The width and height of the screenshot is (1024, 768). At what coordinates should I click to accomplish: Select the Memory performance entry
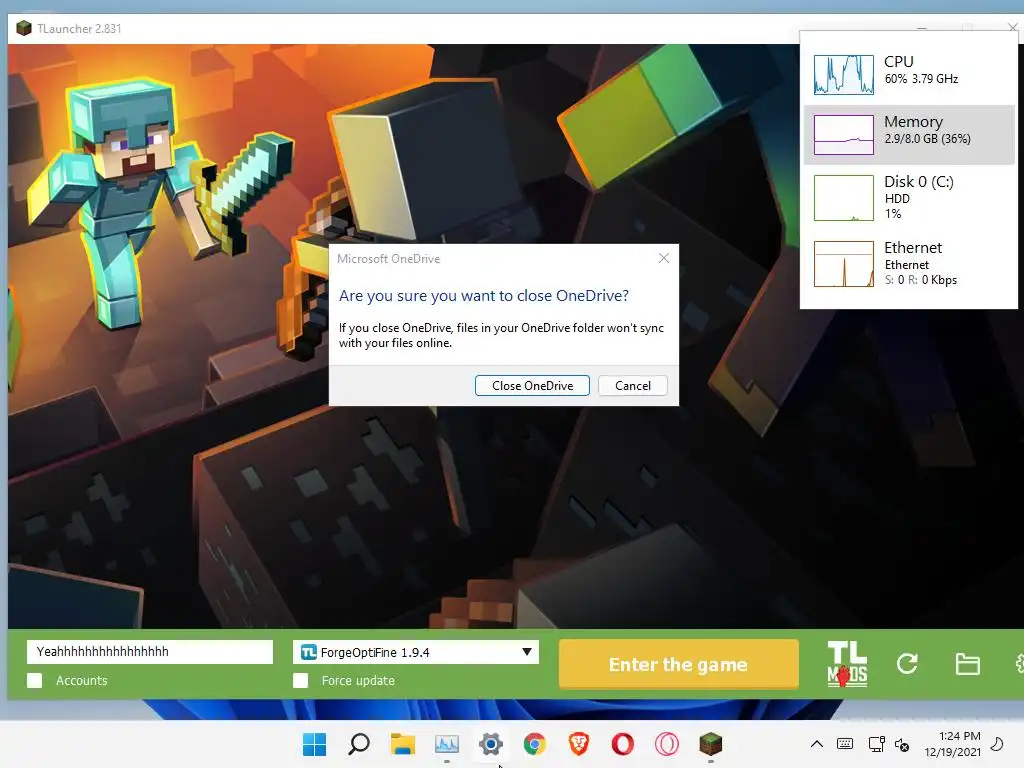pyautogui.click(x=909, y=135)
